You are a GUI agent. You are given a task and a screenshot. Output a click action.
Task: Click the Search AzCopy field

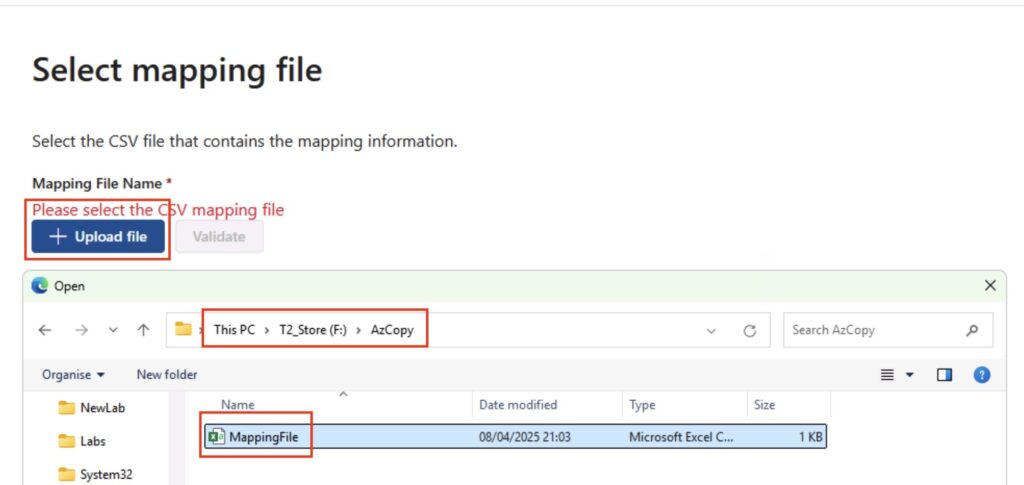870,330
